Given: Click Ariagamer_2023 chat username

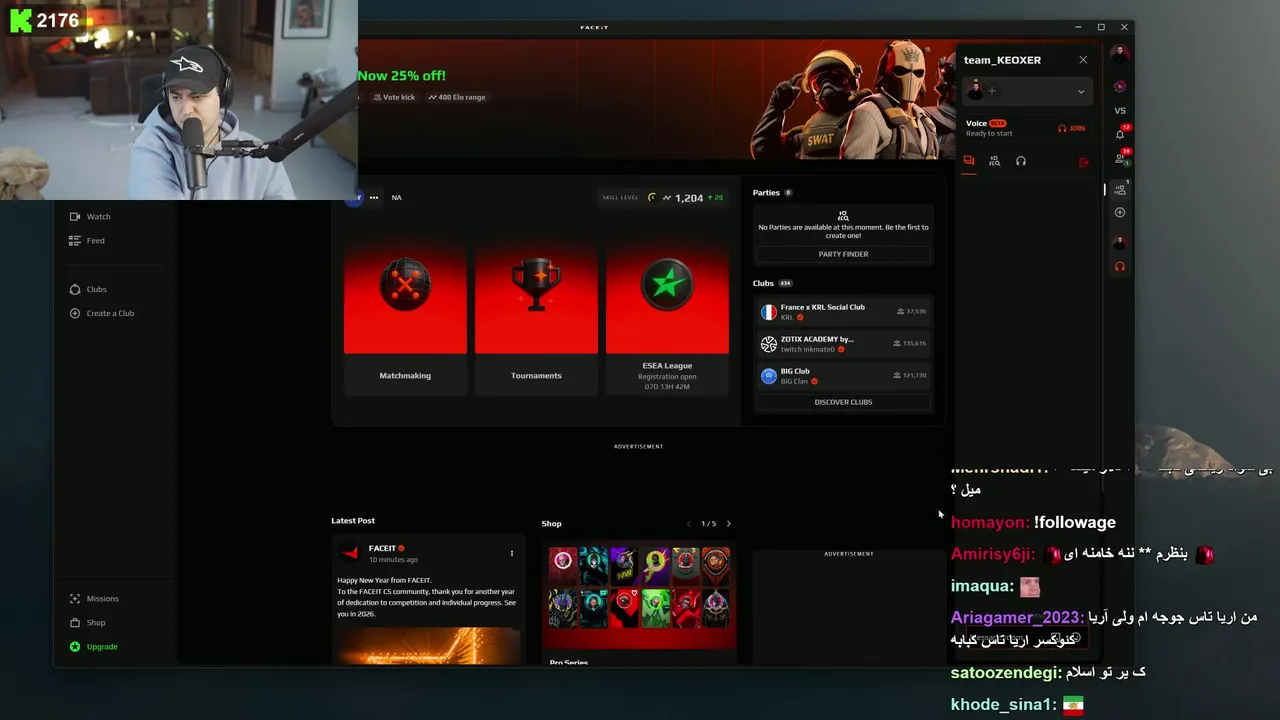Looking at the screenshot, I should [x=1017, y=618].
